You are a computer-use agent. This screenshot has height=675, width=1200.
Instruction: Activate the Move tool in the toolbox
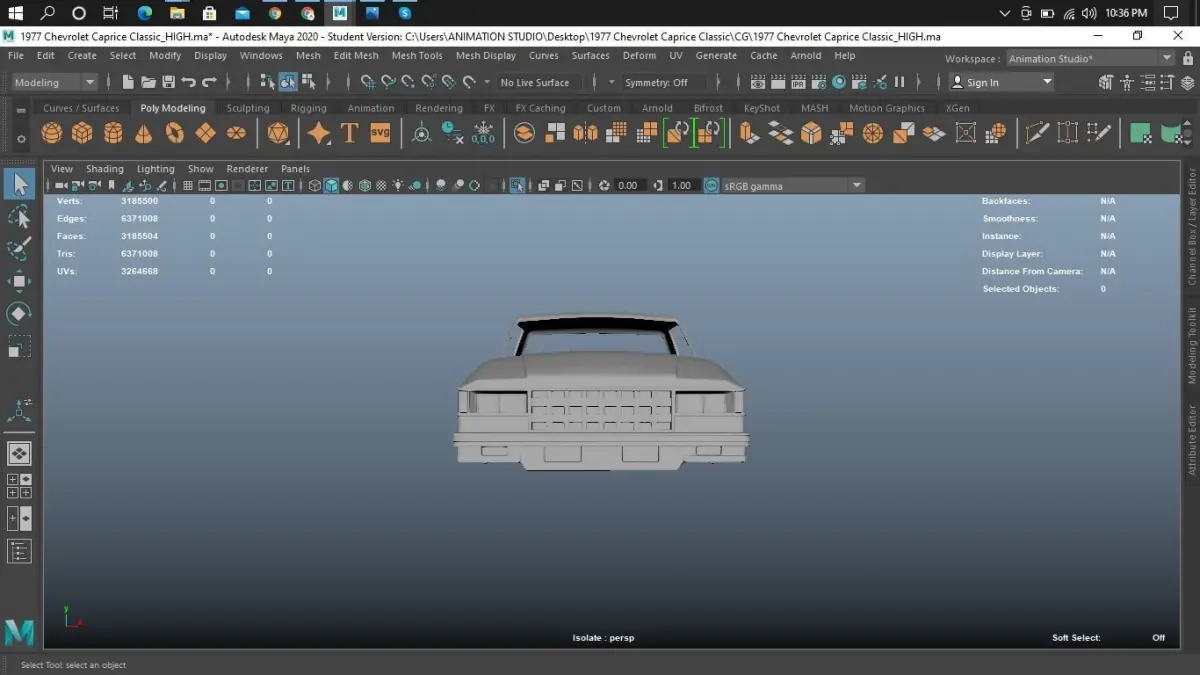coord(19,281)
